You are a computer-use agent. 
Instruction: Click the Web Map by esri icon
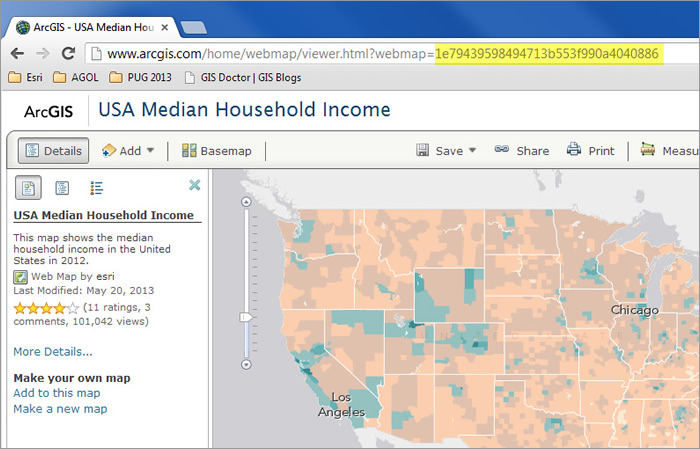[20, 277]
